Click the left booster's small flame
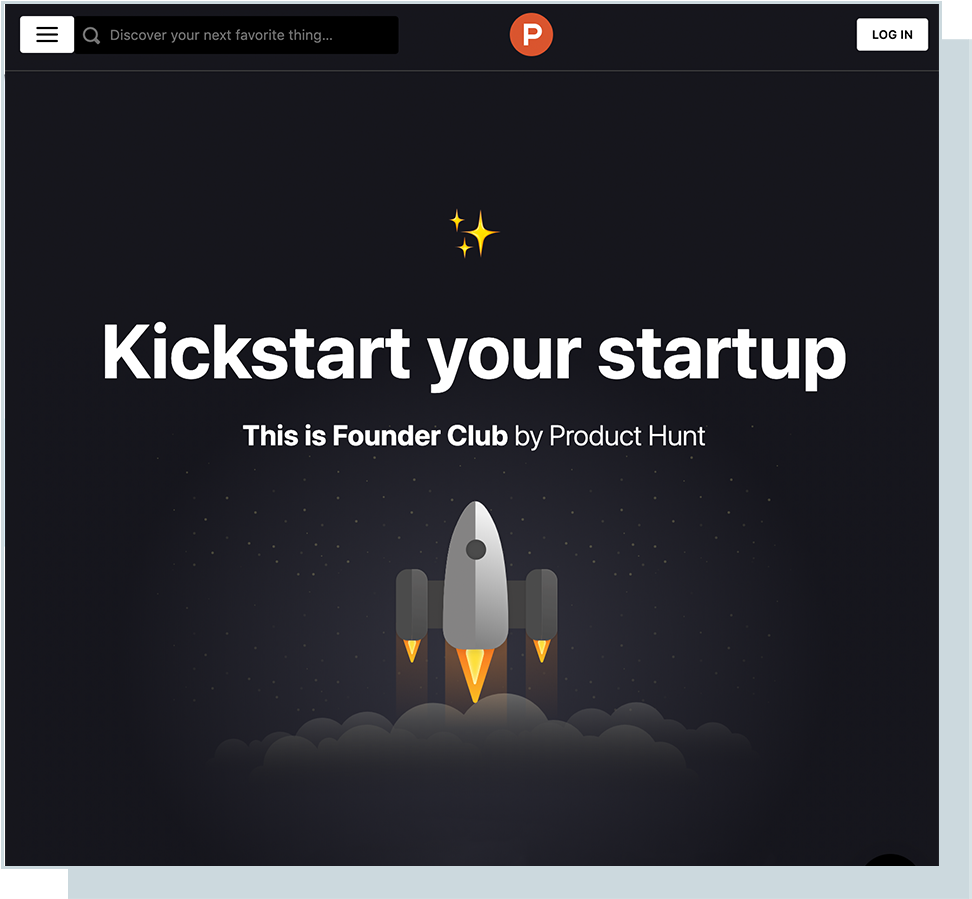The height and width of the screenshot is (899, 972). tap(412, 651)
